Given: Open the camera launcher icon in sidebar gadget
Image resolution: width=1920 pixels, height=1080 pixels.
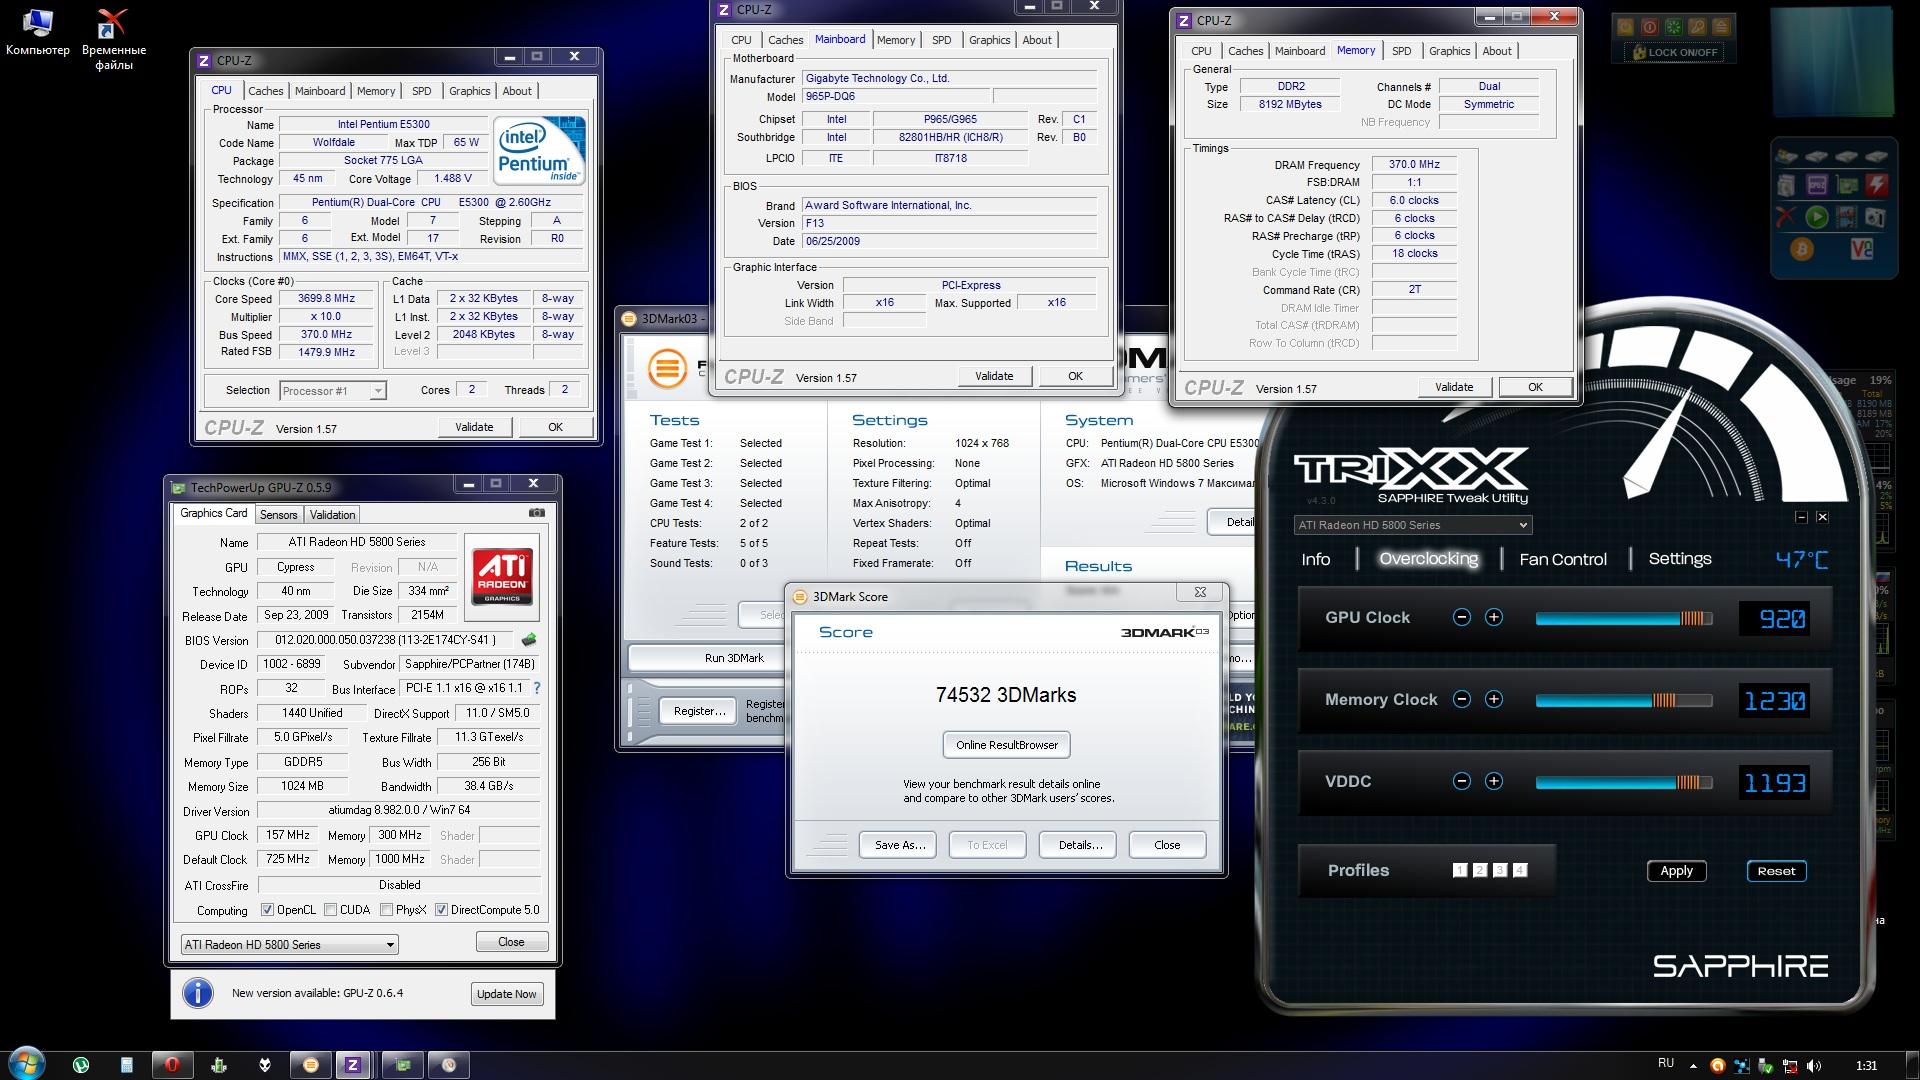Looking at the screenshot, I should (1875, 217).
